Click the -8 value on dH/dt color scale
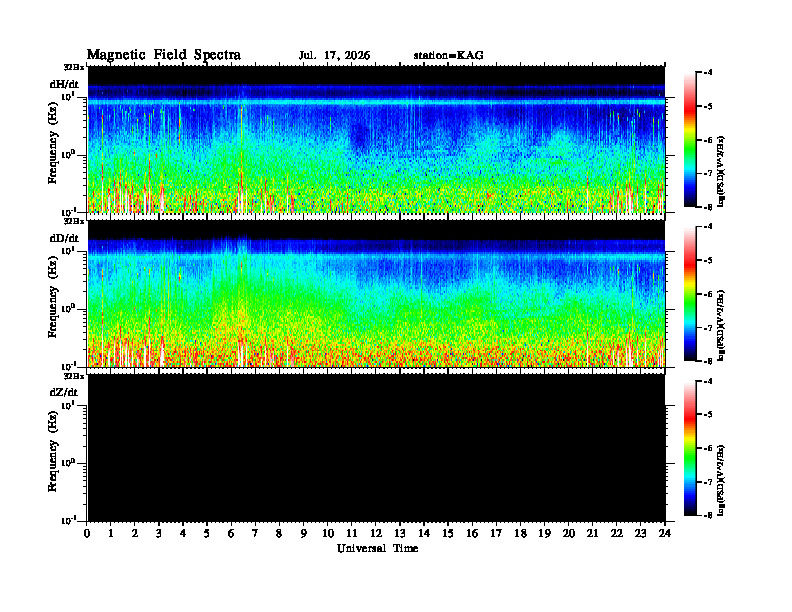The height and width of the screenshot is (612, 792). tap(708, 207)
